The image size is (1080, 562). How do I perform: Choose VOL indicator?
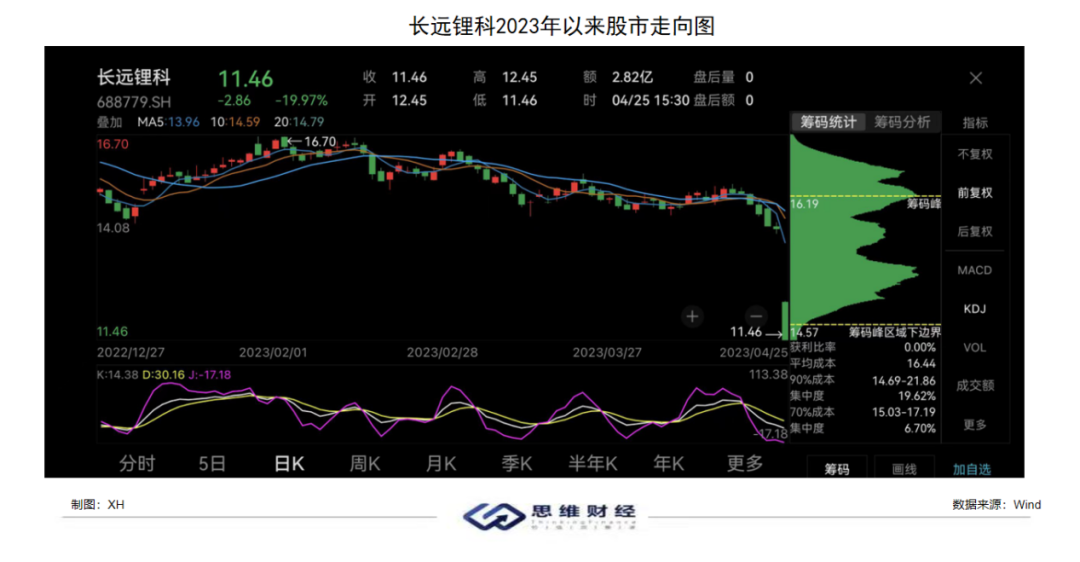[975, 347]
